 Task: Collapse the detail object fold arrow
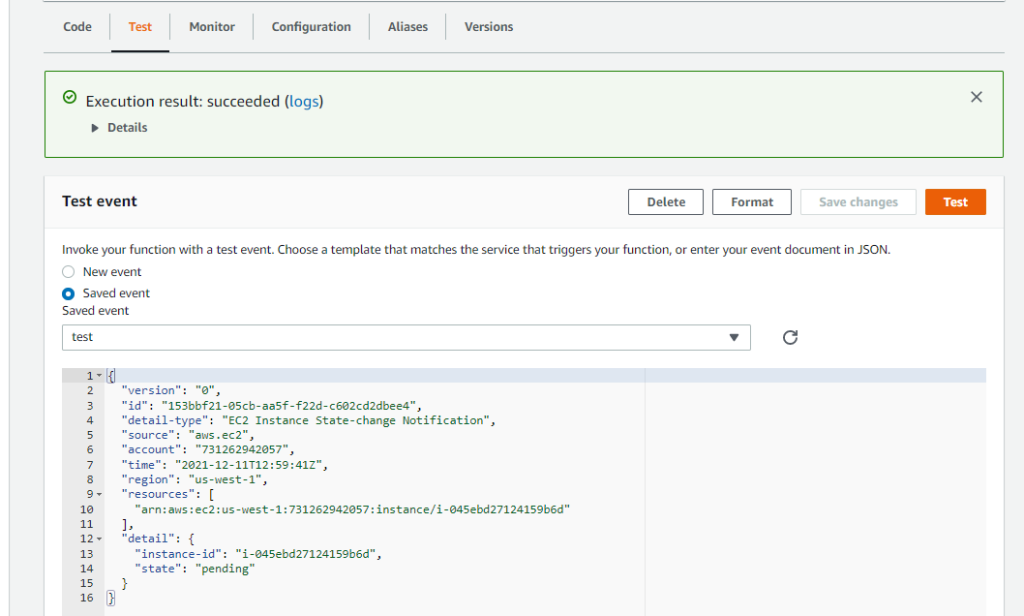100,539
